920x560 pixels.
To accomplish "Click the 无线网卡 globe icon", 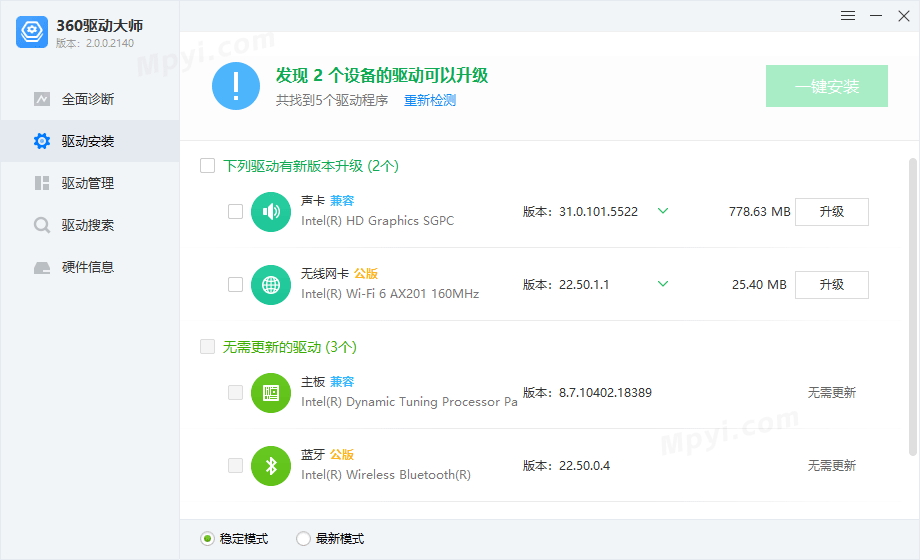I will [271, 285].
